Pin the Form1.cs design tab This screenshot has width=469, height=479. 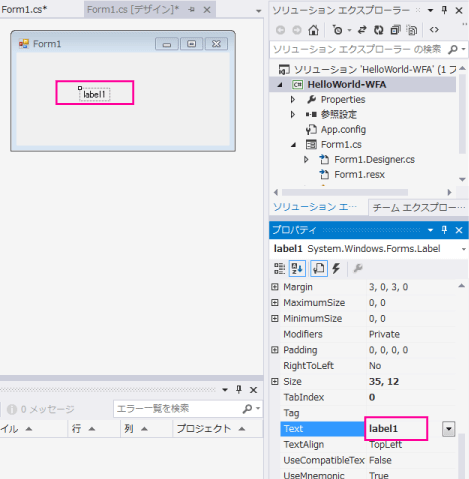[x=191, y=10]
